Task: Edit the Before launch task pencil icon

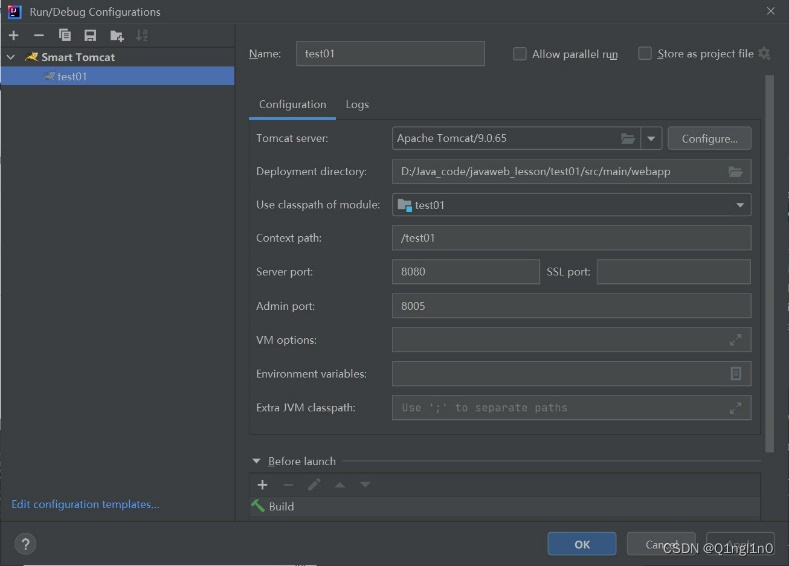Action: tap(314, 485)
